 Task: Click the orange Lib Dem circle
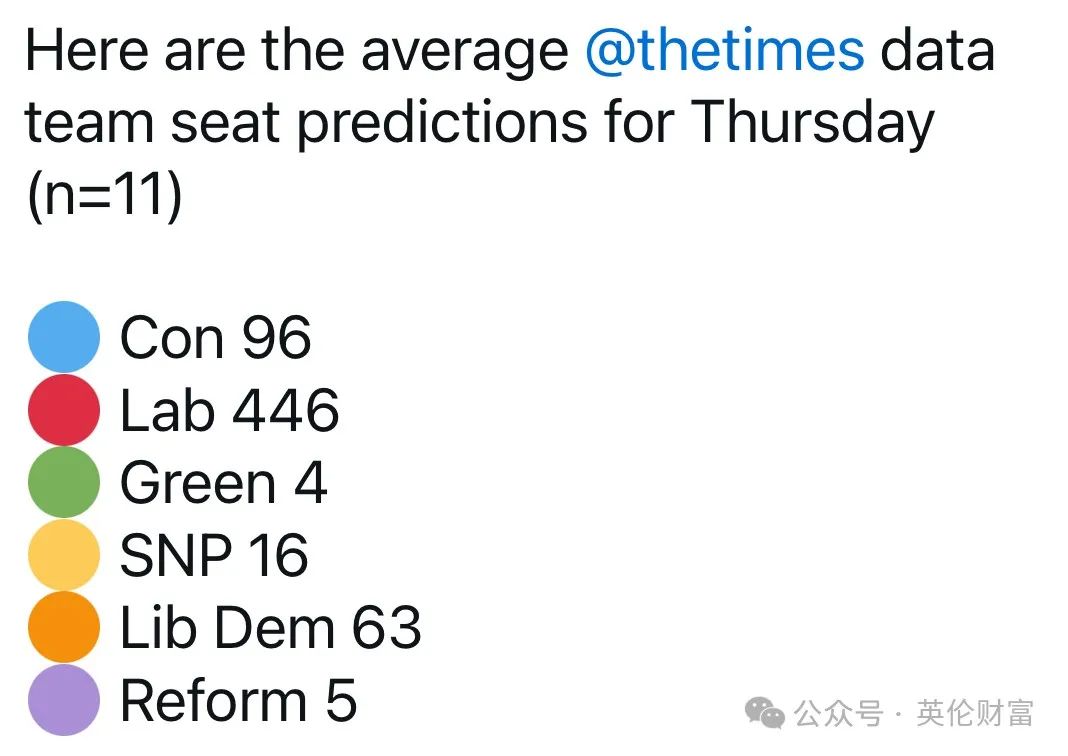click(x=64, y=627)
